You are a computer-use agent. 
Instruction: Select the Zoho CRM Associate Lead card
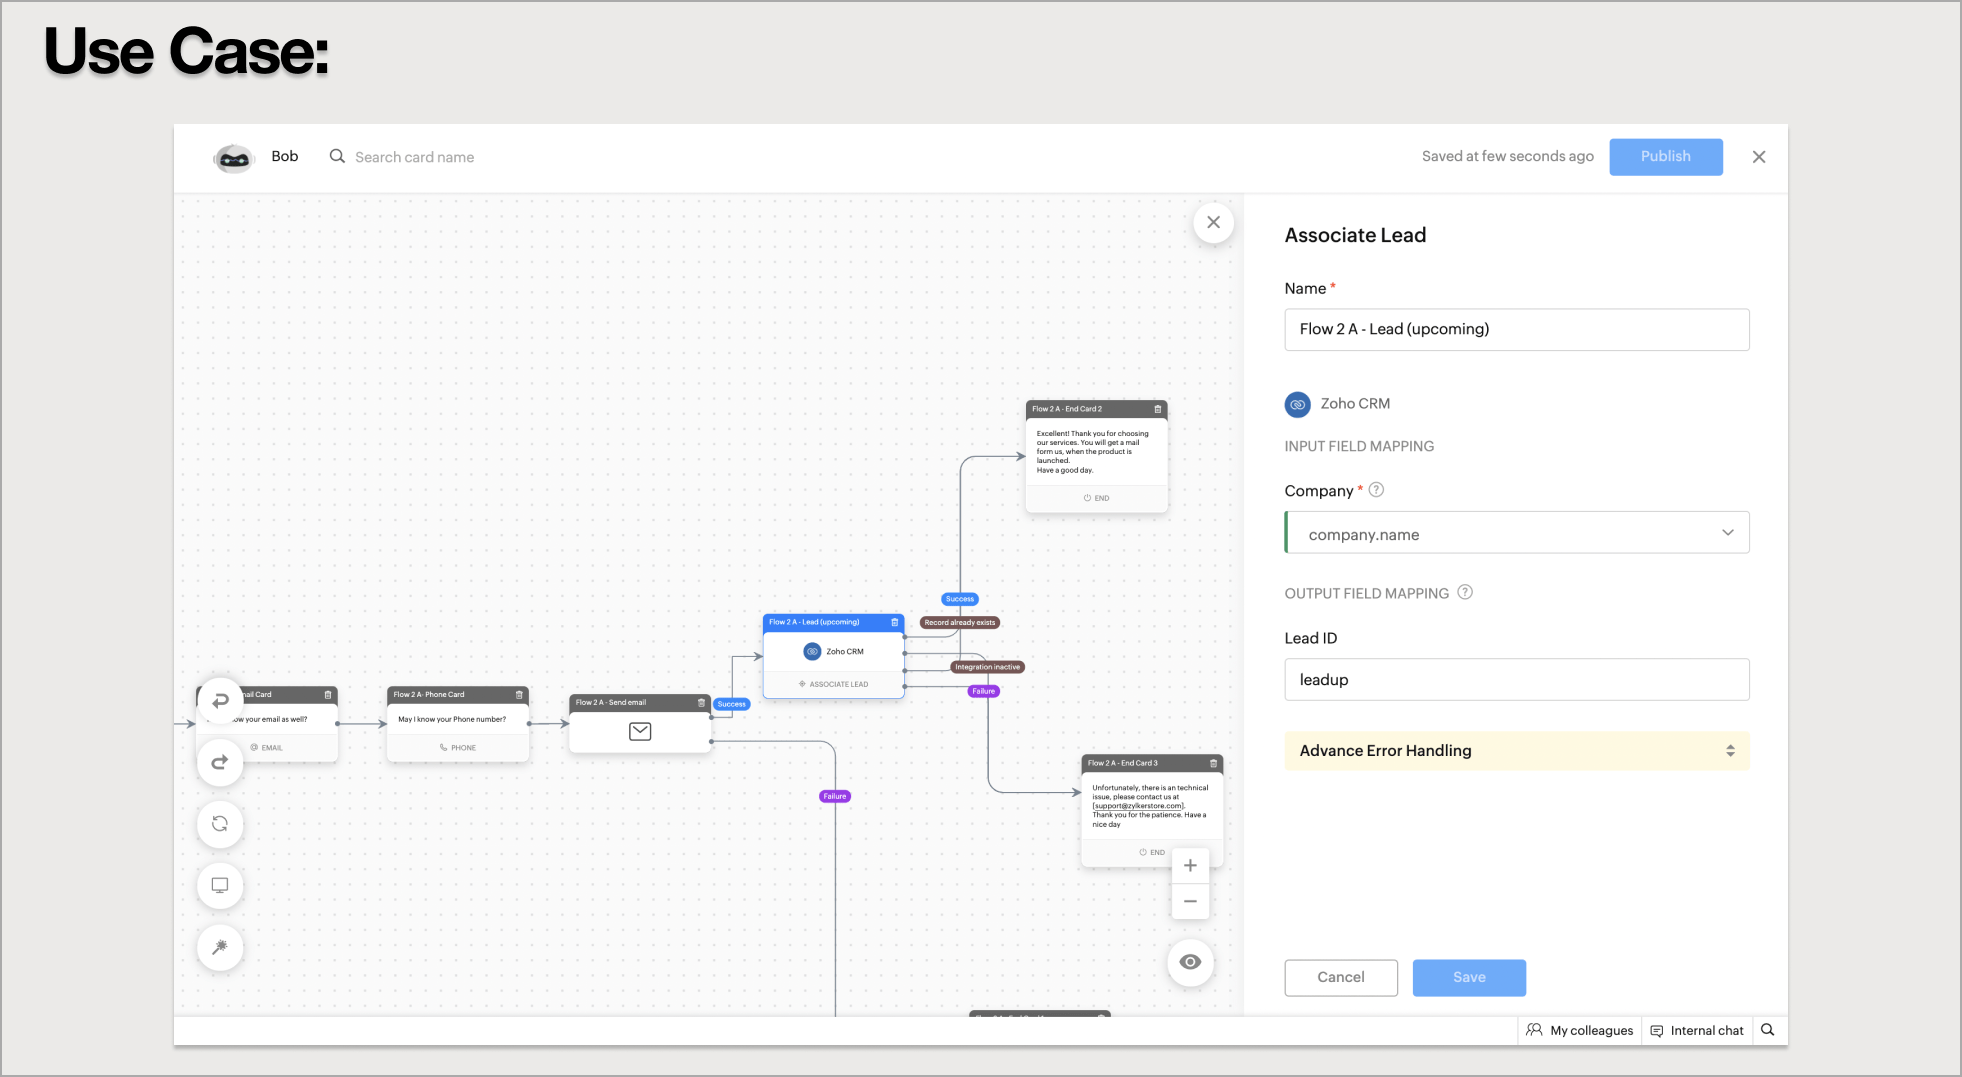pyautogui.click(x=833, y=655)
